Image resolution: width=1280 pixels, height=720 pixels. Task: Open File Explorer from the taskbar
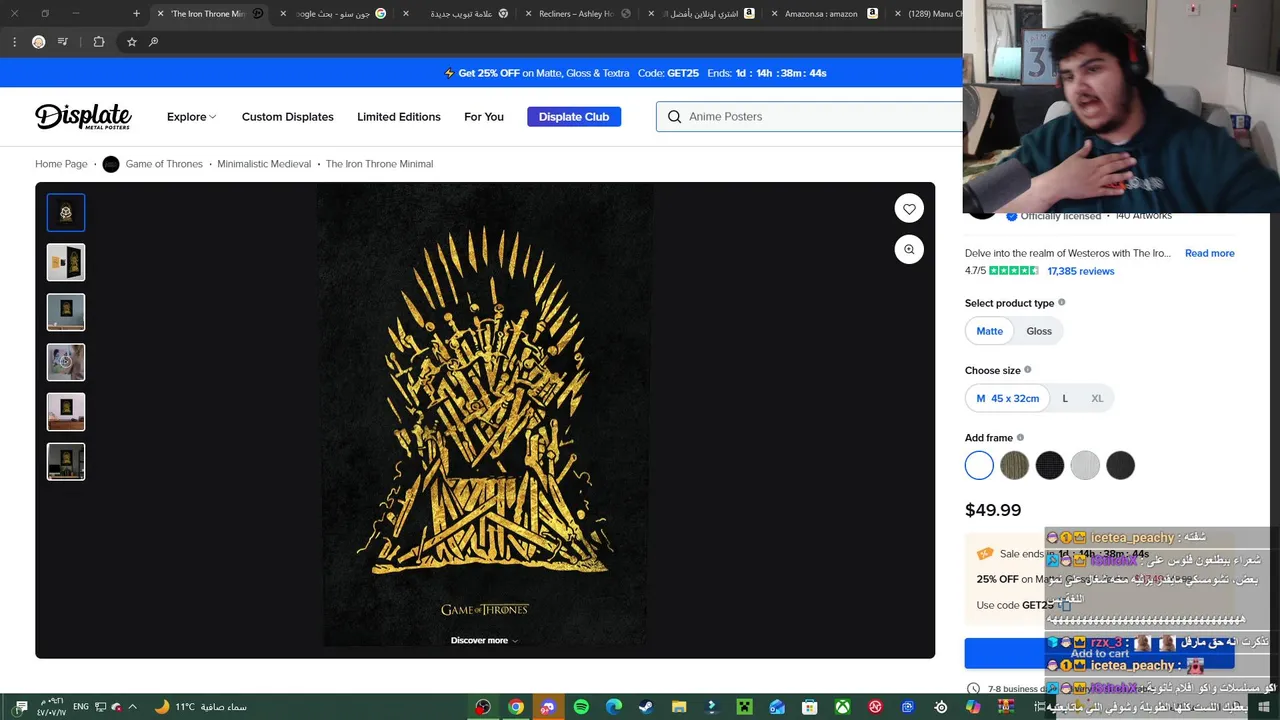click(679, 707)
